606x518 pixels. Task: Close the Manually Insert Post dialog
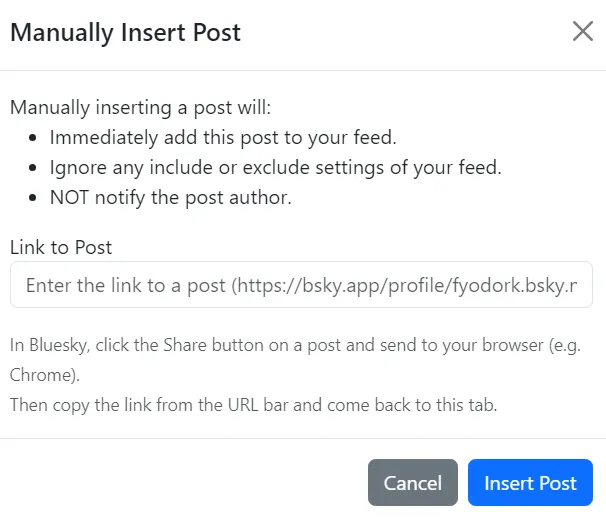click(583, 31)
